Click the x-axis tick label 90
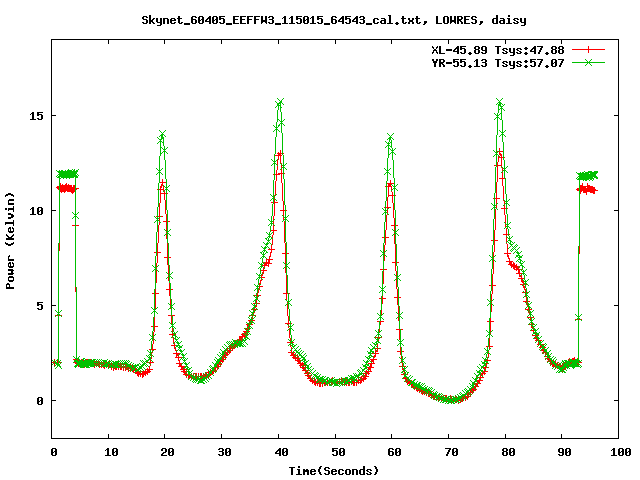Viewport: 640px width, 480px height. point(564,452)
